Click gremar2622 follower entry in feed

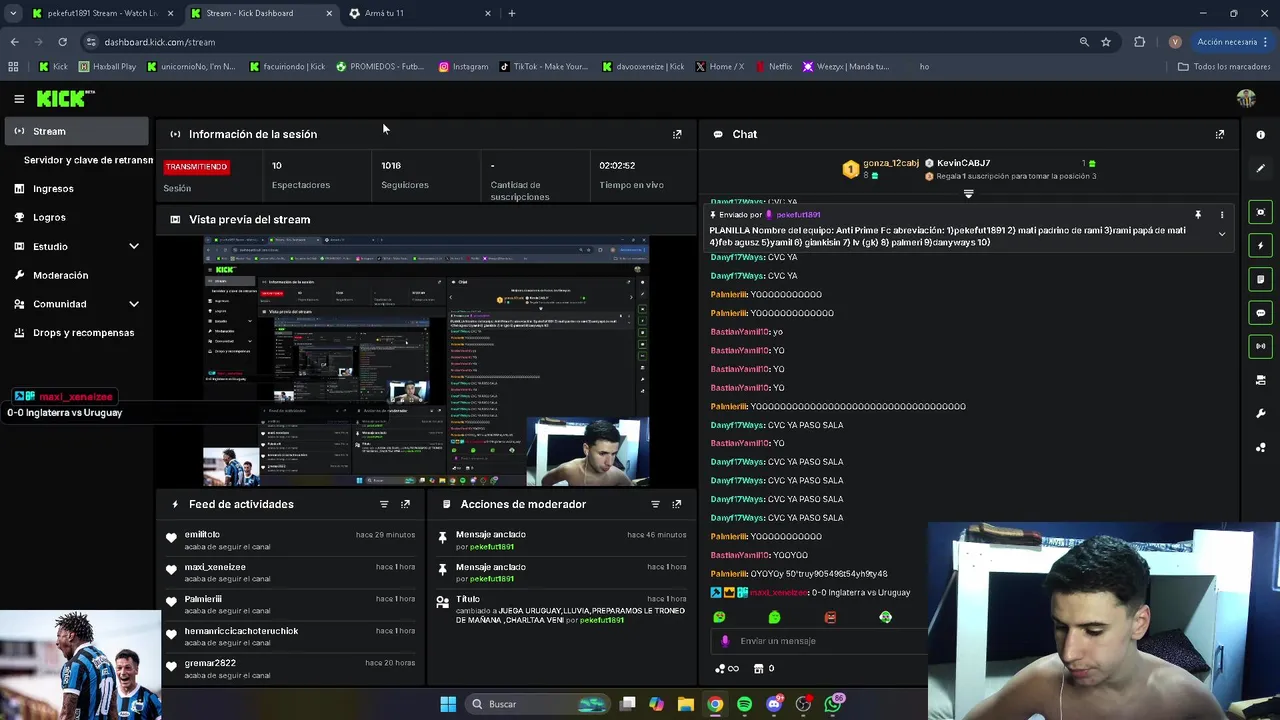[x=210, y=663]
